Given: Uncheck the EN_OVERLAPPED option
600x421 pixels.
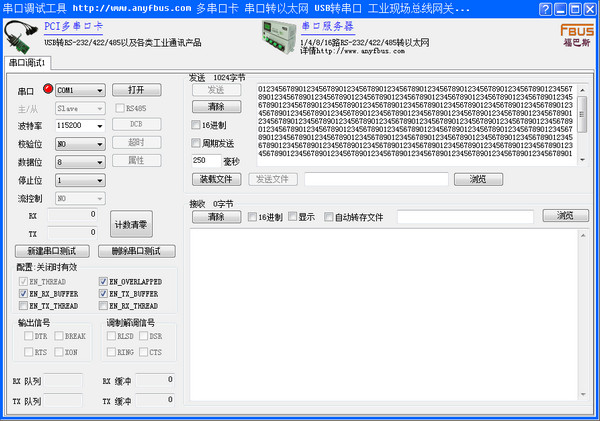Looking at the screenshot, I should click(x=103, y=282).
